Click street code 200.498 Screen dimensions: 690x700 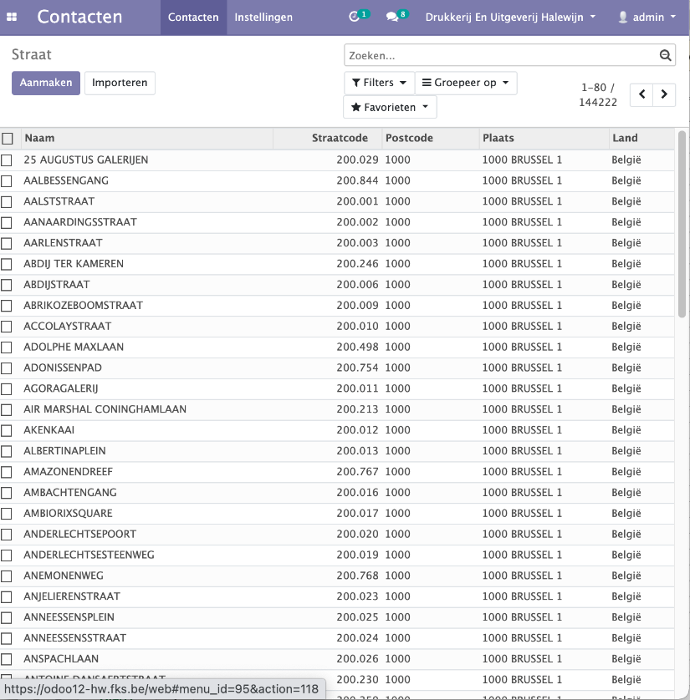click(x=357, y=347)
